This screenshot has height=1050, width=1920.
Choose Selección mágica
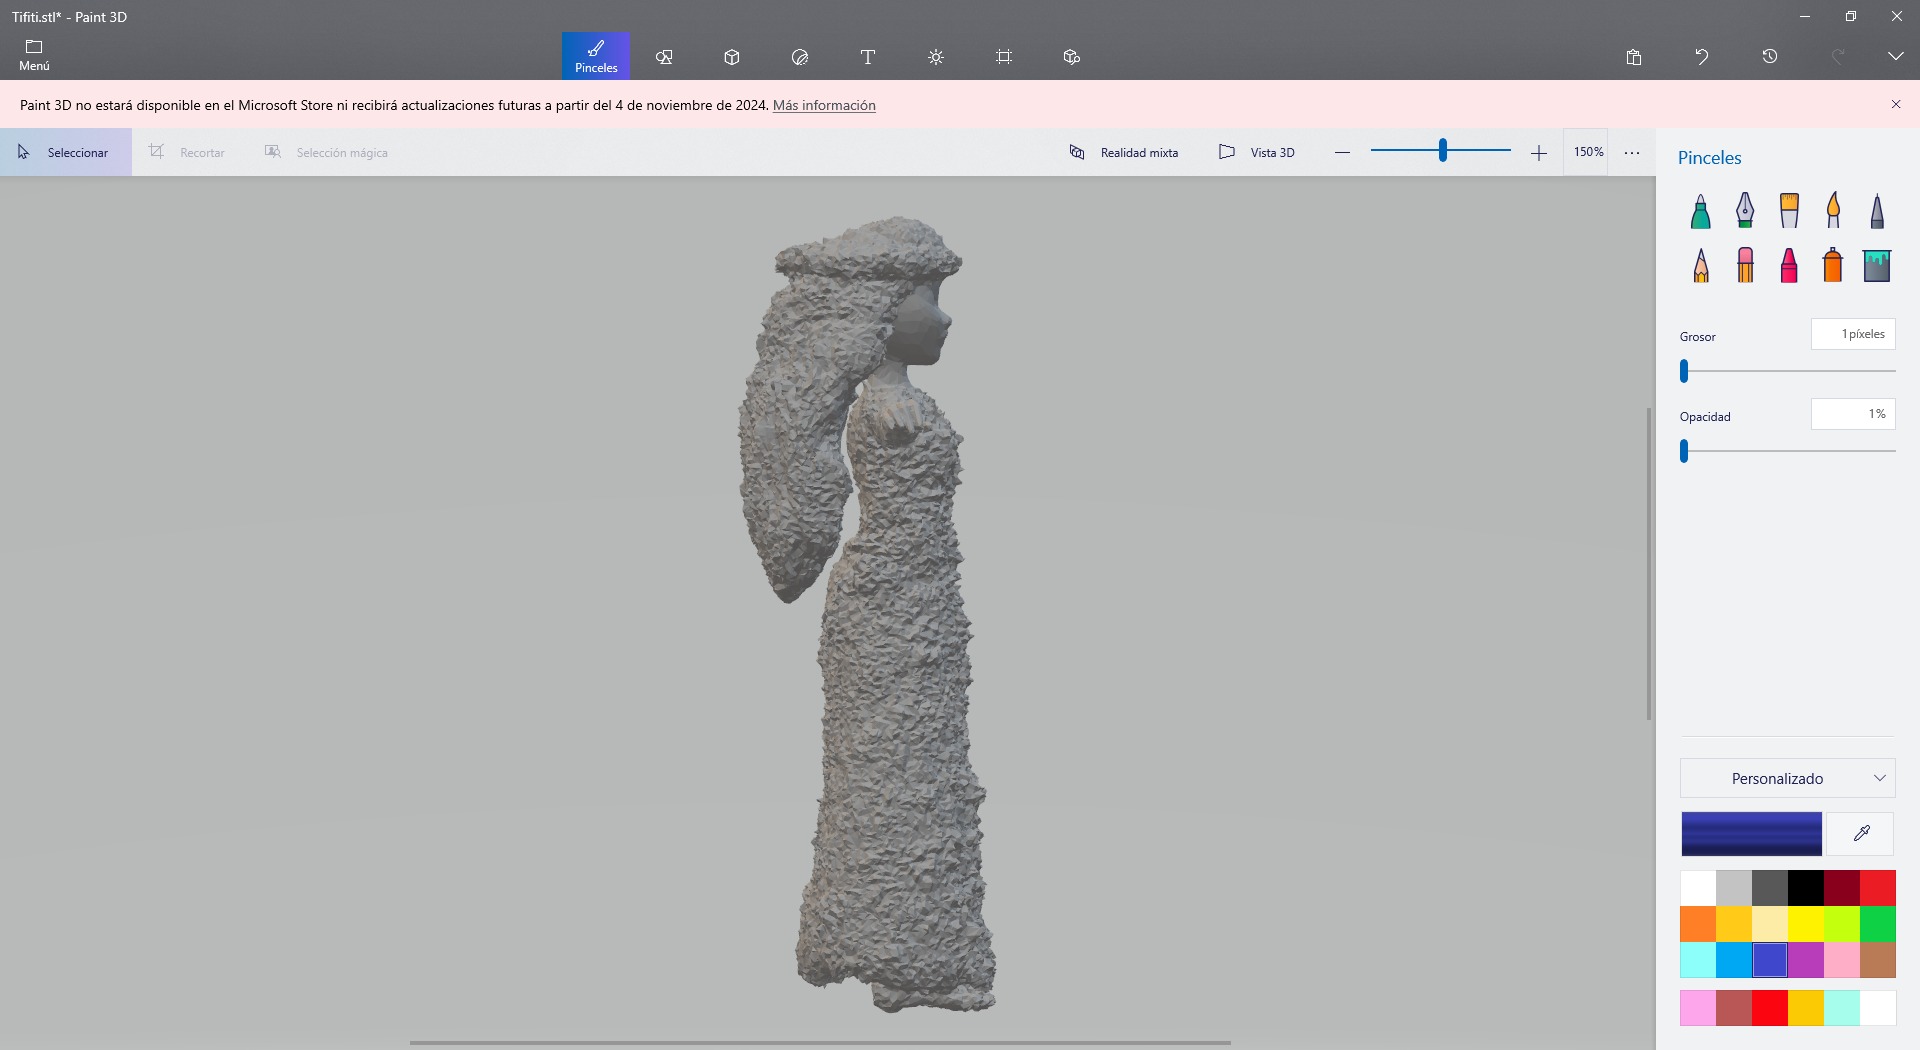(326, 152)
